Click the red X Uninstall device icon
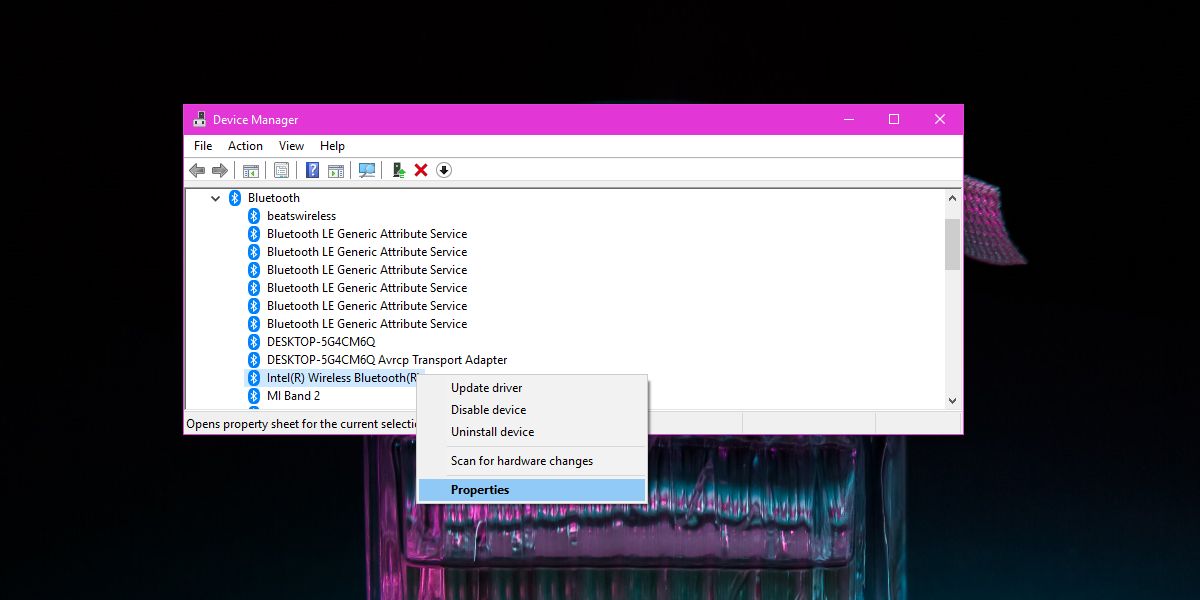The image size is (1200, 600). [x=421, y=171]
